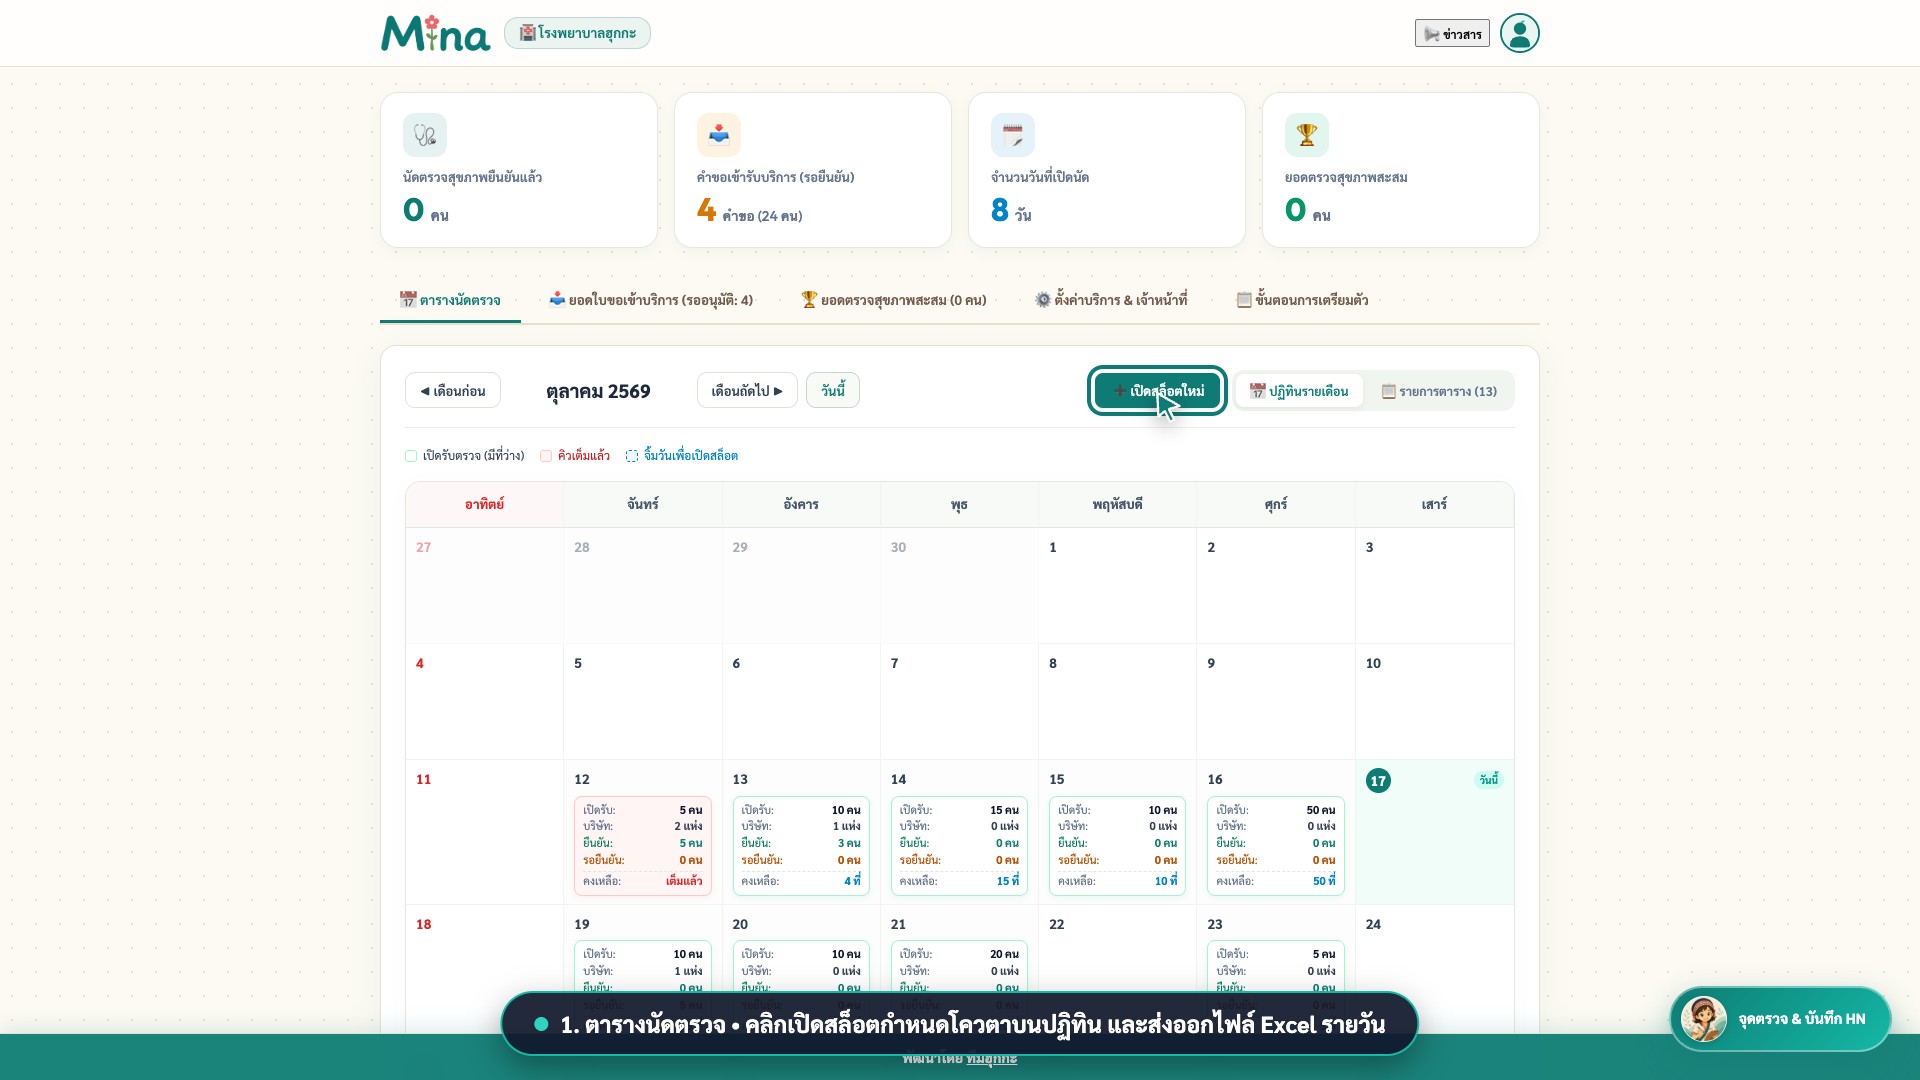Click the อาทิตย์ Sunday column header
The height and width of the screenshot is (1080, 1920).
(x=484, y=505)
